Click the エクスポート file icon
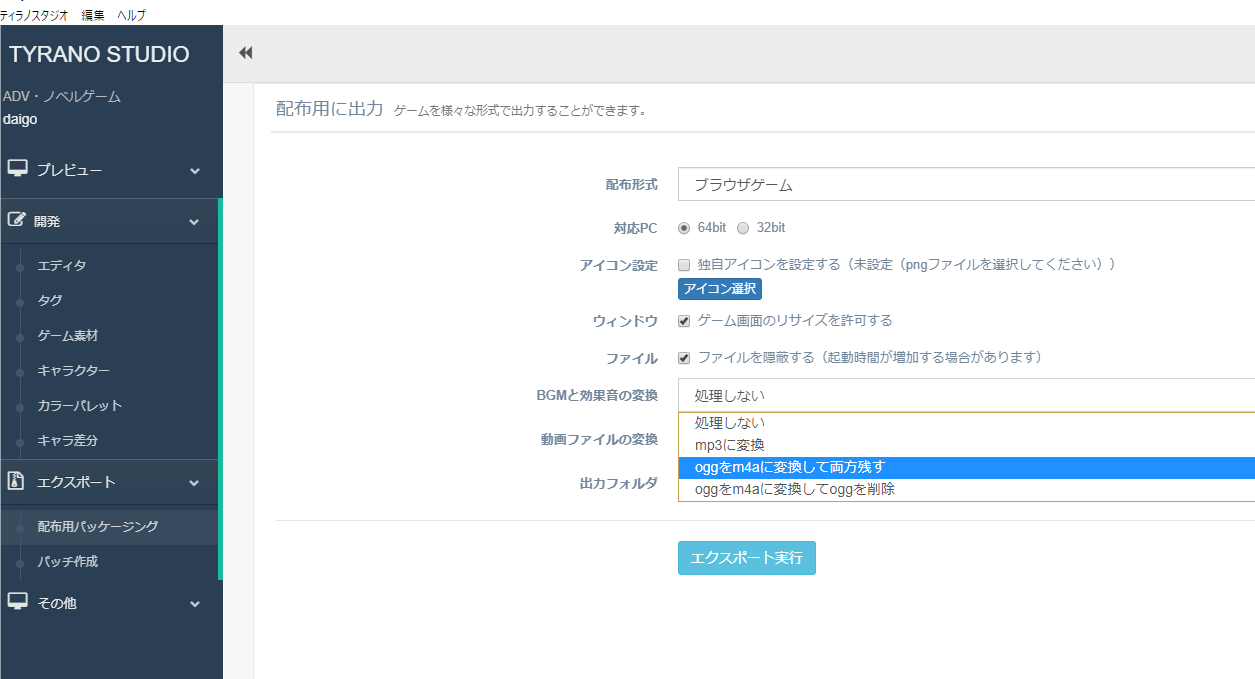Viewport: 1255px width, 679px height. (x=16, y=481)
